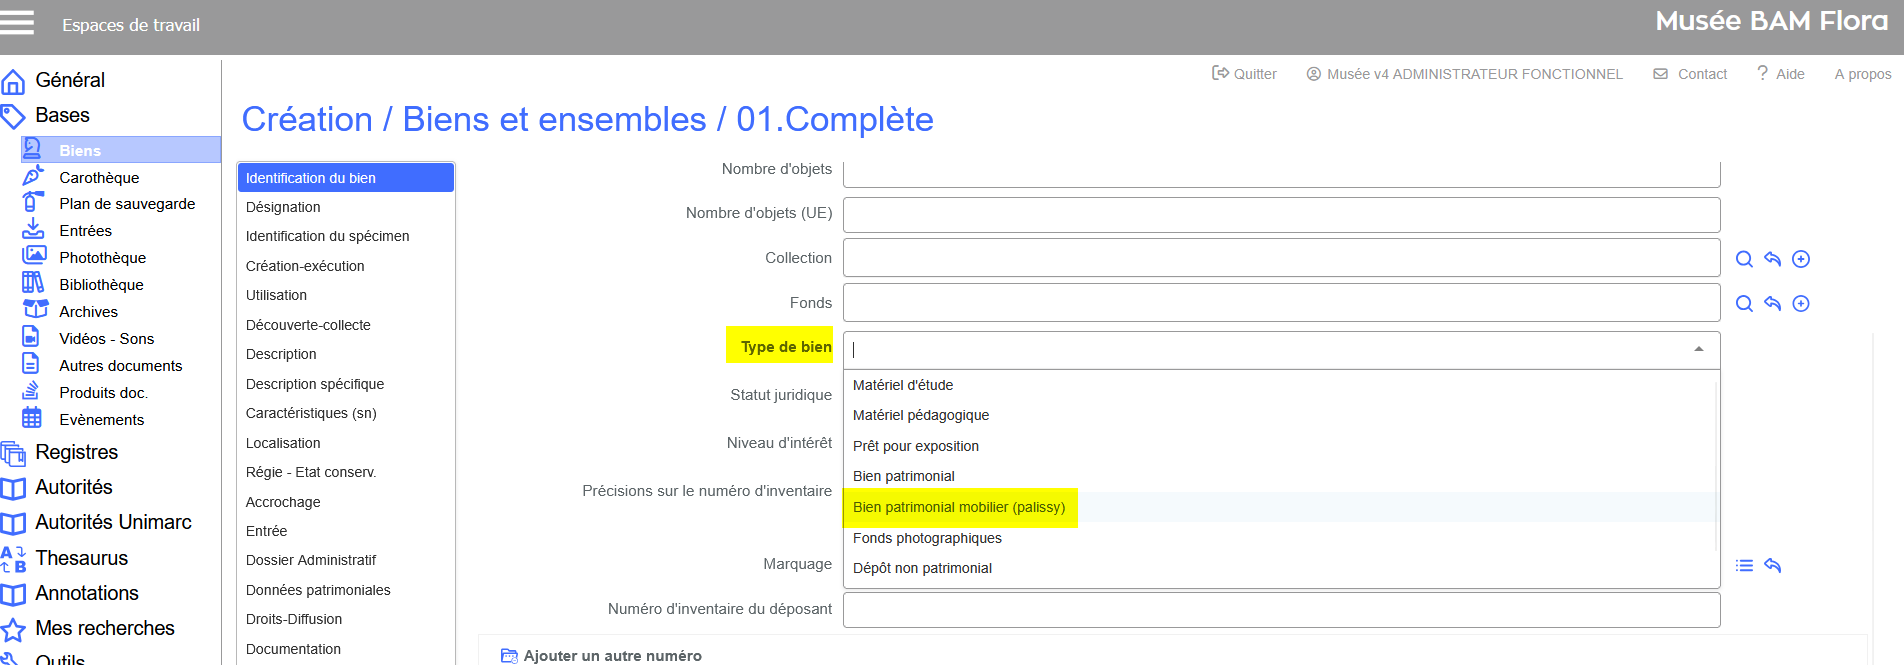This screenshot has width=1904, height=665.
Task: Switch to the Désignation section
Action: point(283,207)
